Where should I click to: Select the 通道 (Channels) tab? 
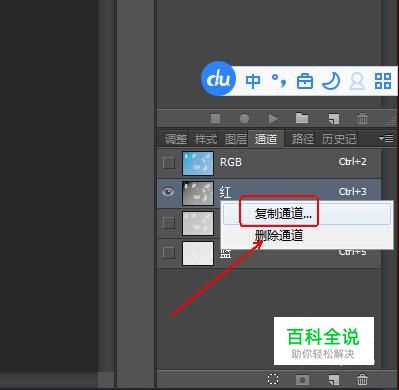pos(266,139)
